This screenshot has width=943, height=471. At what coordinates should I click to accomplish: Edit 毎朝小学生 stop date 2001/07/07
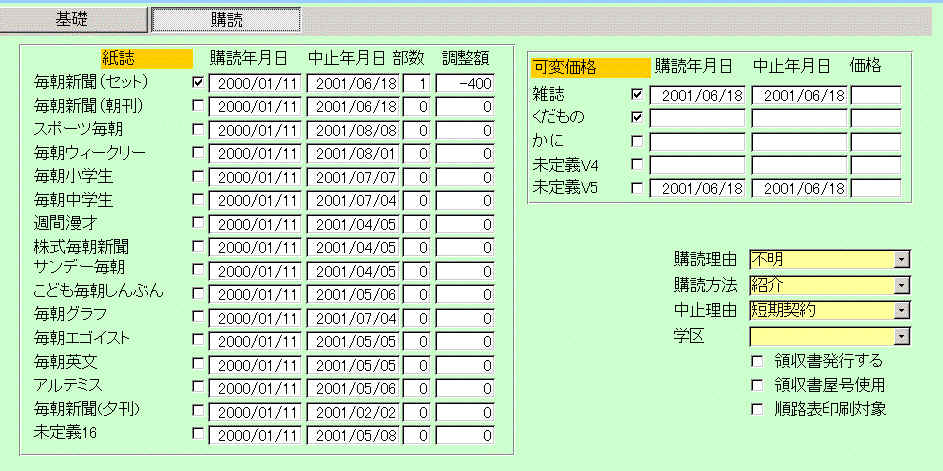(x=353, y=177)
